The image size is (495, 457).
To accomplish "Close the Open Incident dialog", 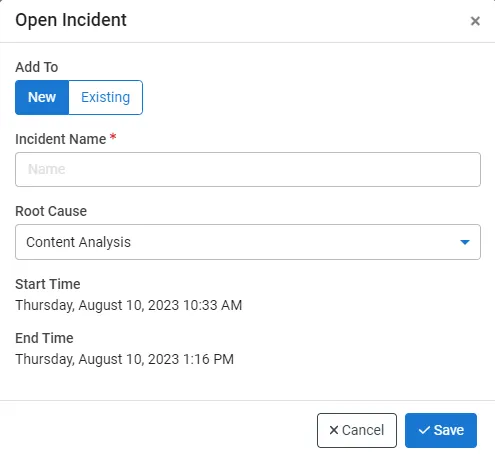I will 475,21.
